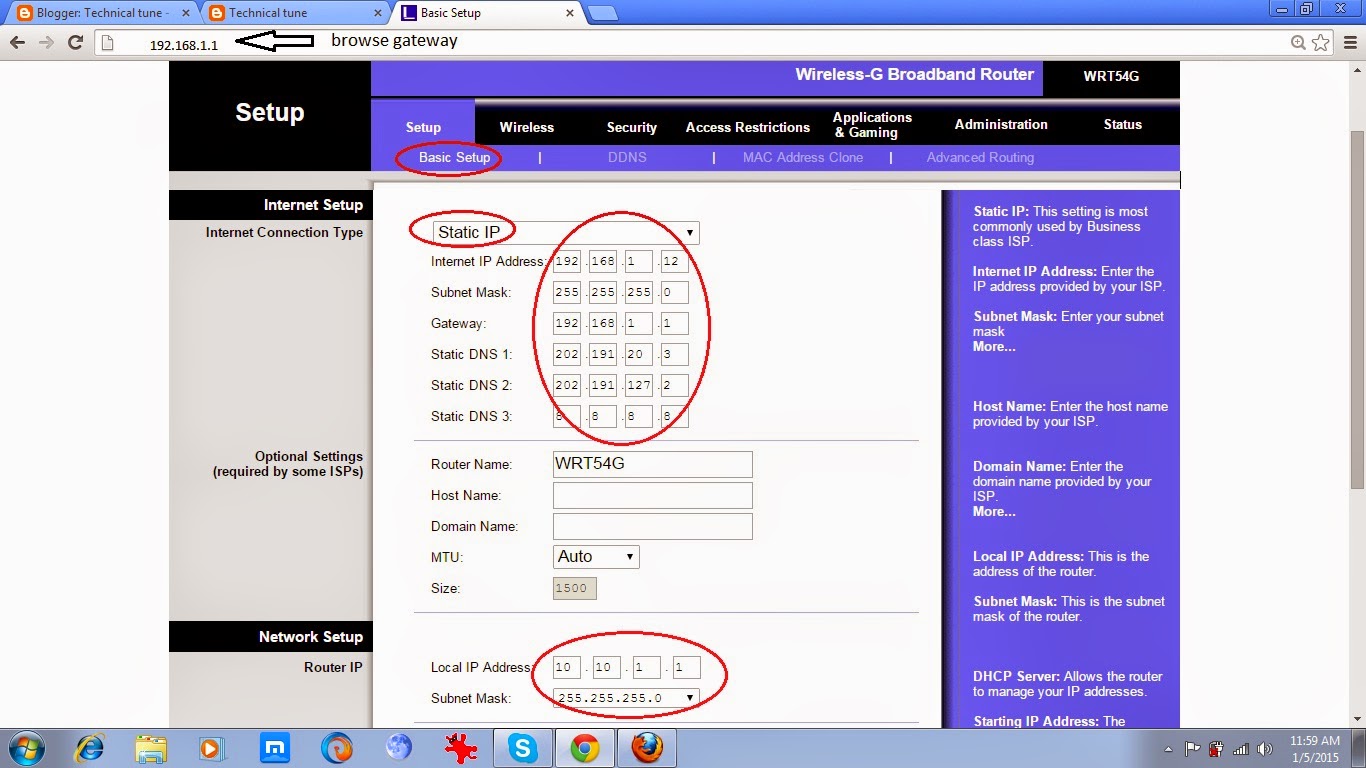Go to MAC Address Clone subtab
This screenshot has width=1366, height=768.
point(803,157)
